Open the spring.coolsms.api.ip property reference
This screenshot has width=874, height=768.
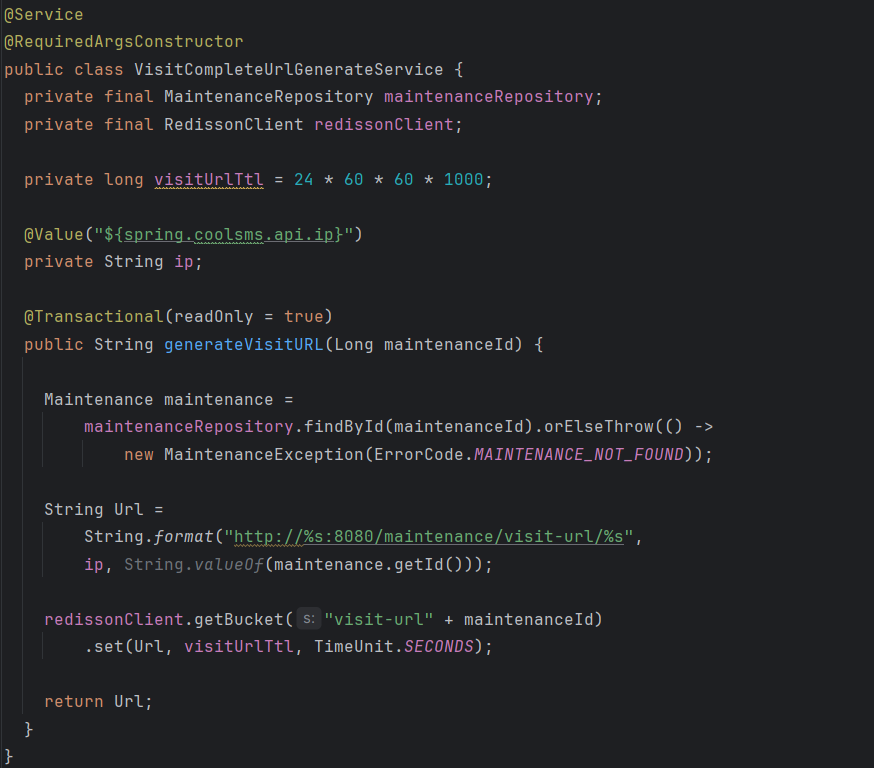point(229,234)
